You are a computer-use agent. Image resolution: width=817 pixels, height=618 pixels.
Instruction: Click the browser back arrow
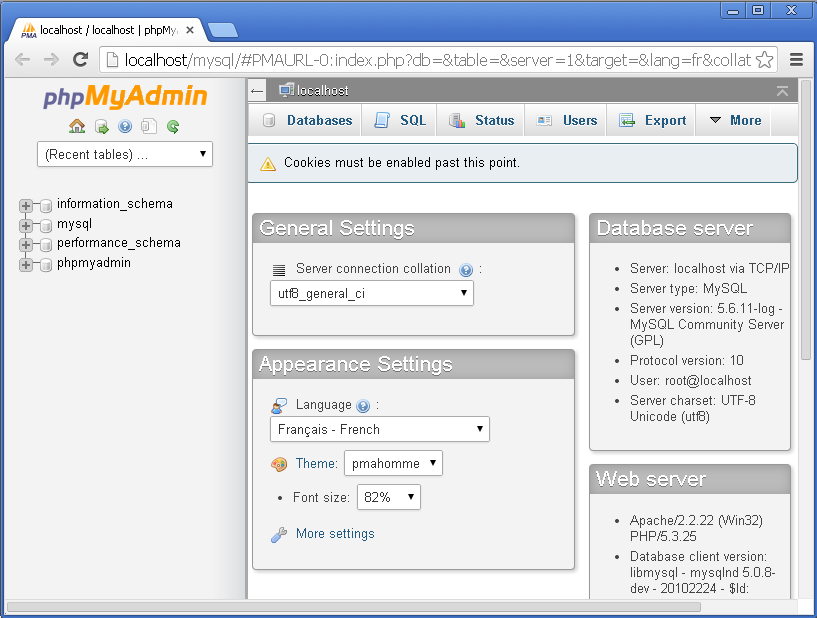(22, 59)
